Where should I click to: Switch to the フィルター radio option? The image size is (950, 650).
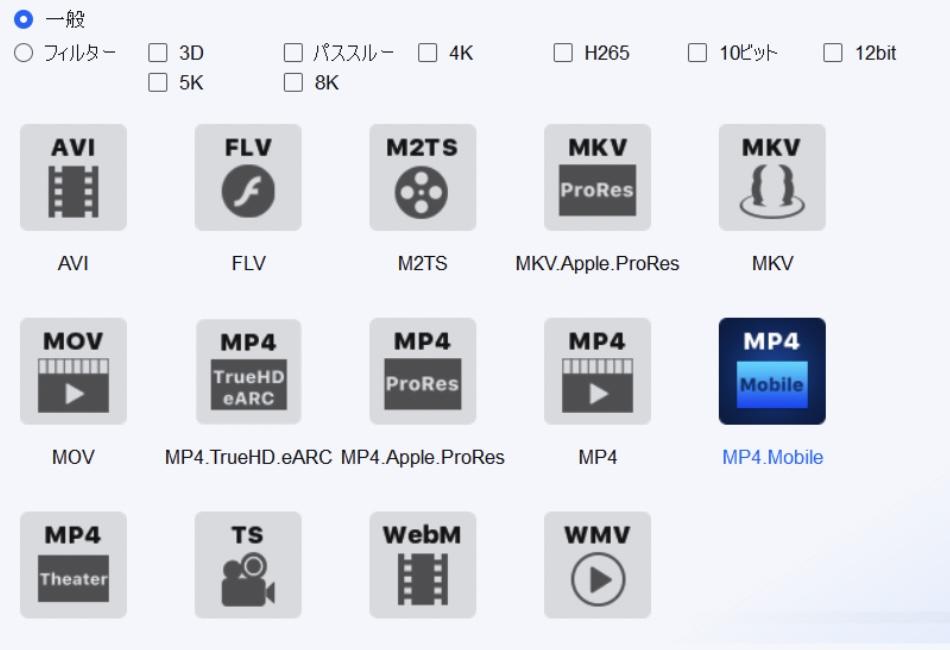(x=23, y=53)
